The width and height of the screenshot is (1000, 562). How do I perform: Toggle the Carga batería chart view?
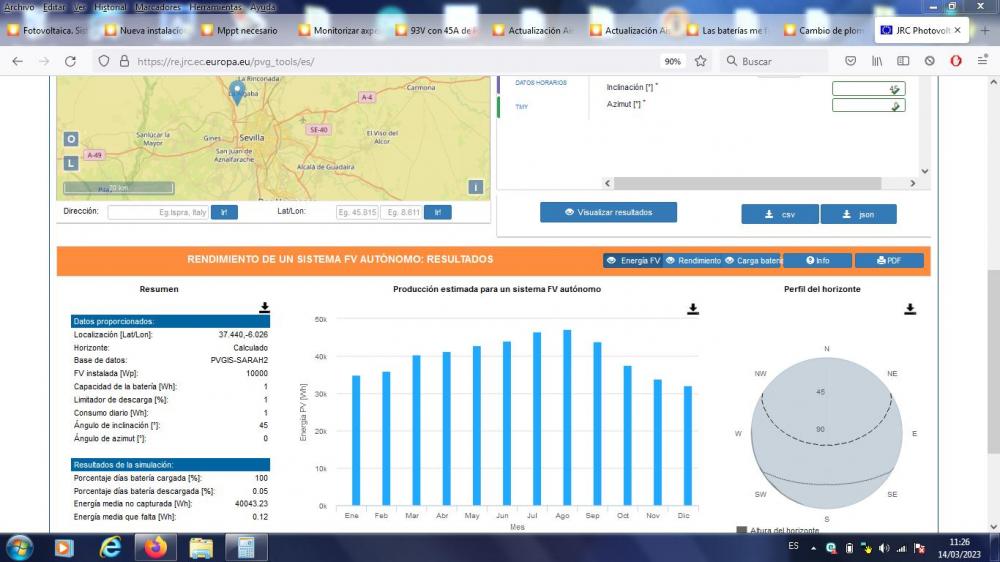(x=752, y=260)
